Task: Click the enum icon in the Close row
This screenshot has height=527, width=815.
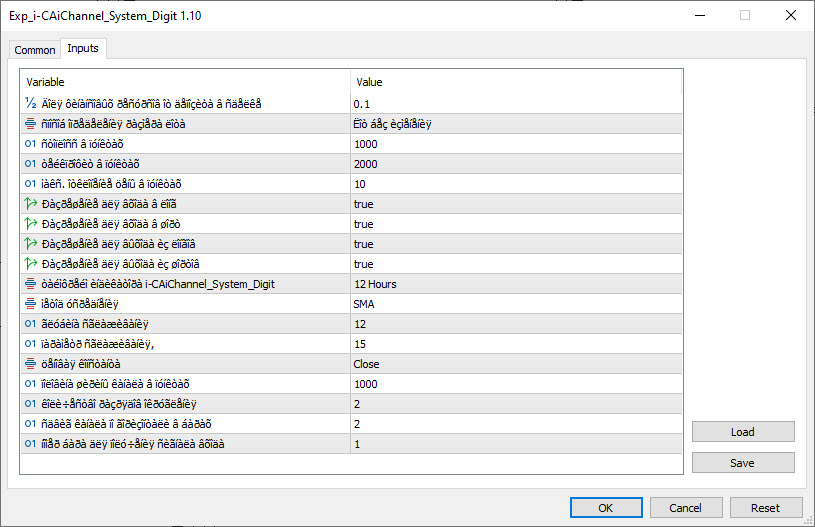Action: 31,364
